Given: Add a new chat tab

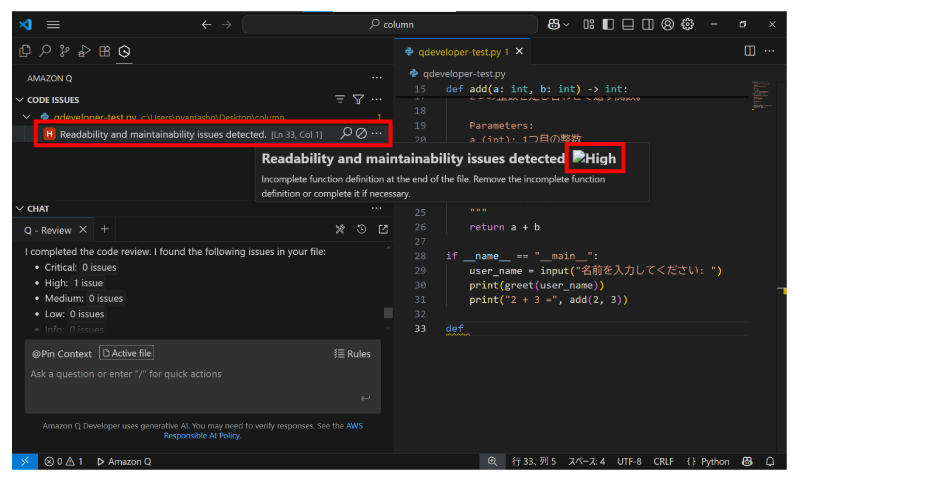Looking at the screenshot, I should coord(104,229).
